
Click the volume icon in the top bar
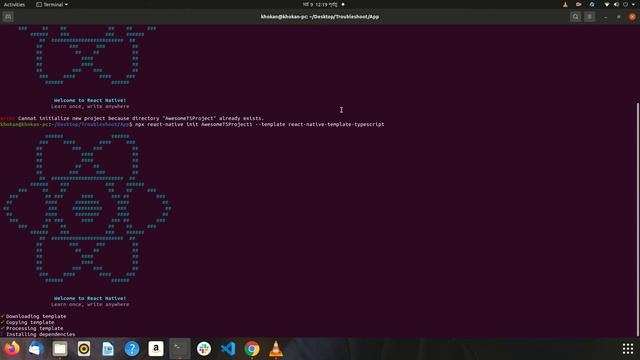point(616,4)
